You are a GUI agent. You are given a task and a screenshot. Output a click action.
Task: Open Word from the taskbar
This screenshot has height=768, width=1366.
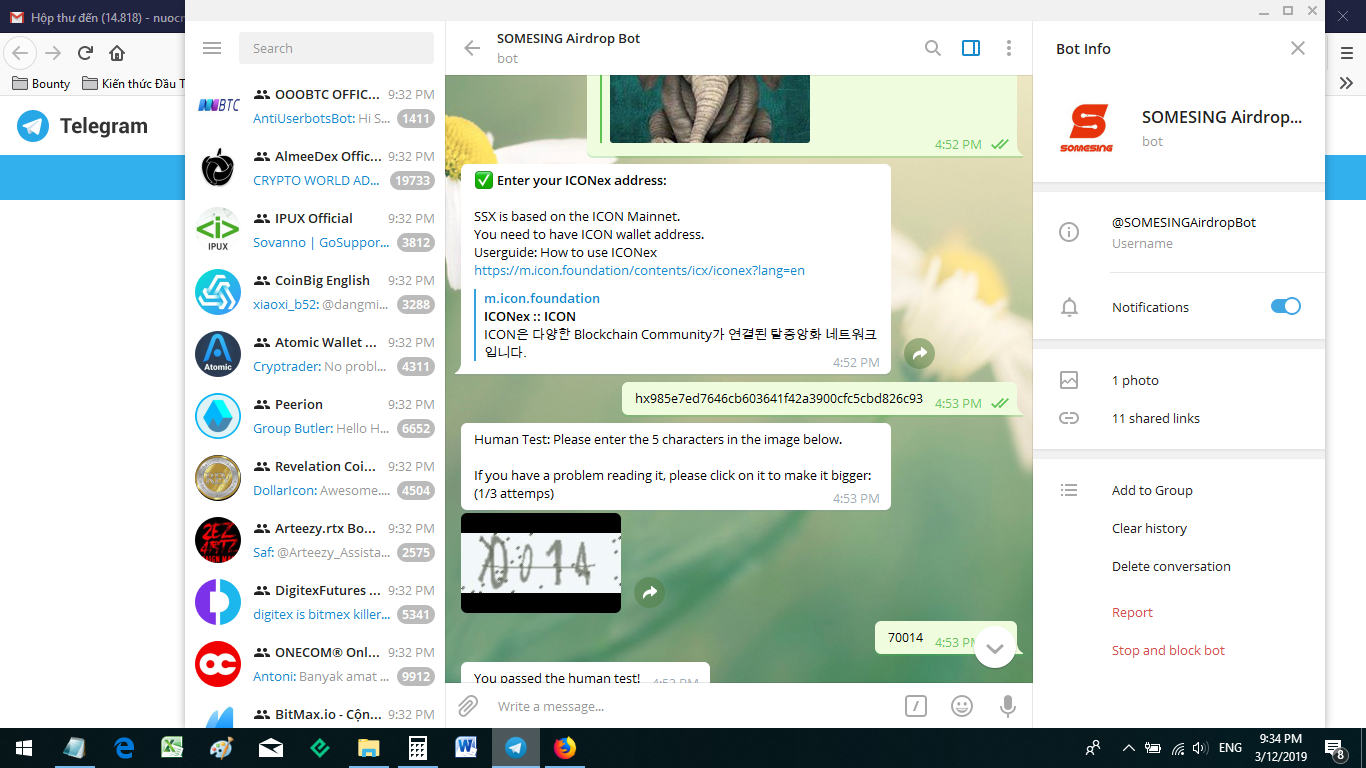point(467,747)
